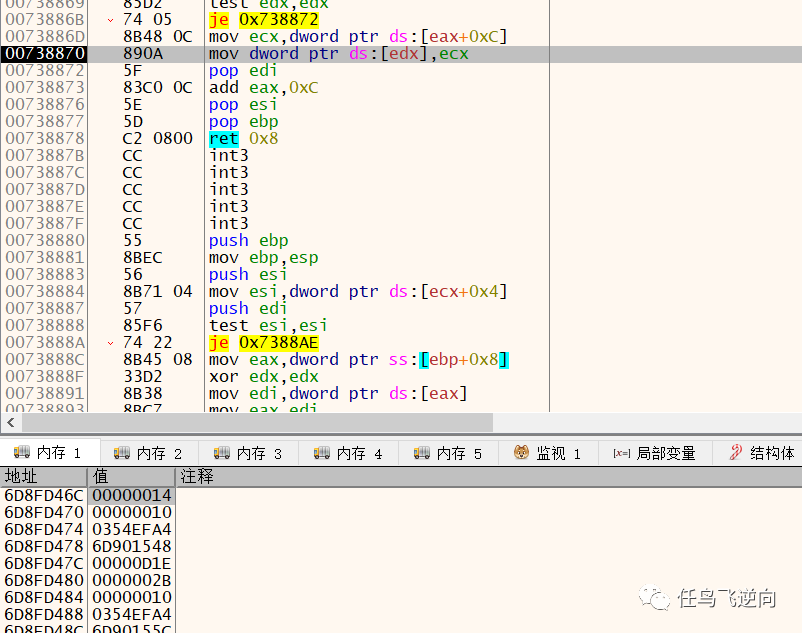Image resolution: width=802 pixels, height=633 pixels.
Task: Click the memory icon on 内存 4 tab
Action: (322, 453)
